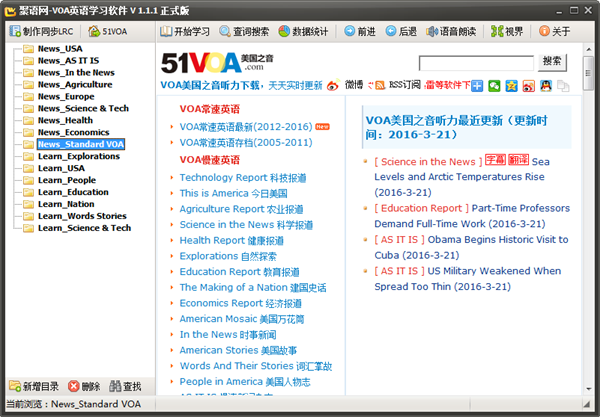Open VOA常速英语最新(2012-2016) link
Viewport: 600px width, 417px height.
tap(246, 127)
